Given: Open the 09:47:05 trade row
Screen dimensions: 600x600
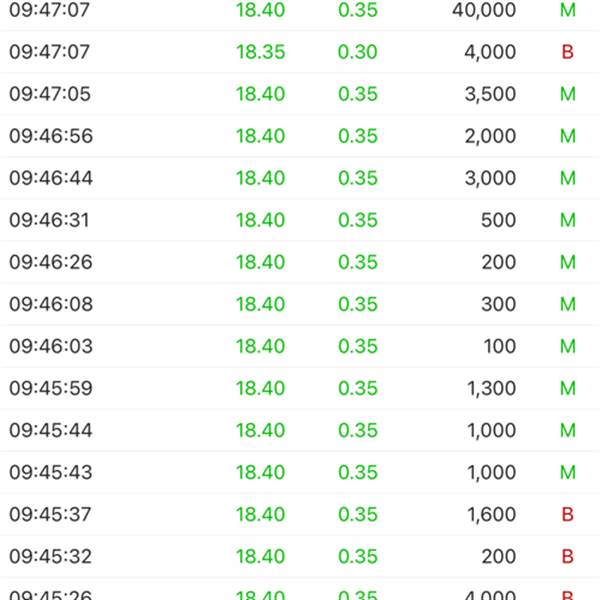Looking at the screenshot, I should 300,94.
